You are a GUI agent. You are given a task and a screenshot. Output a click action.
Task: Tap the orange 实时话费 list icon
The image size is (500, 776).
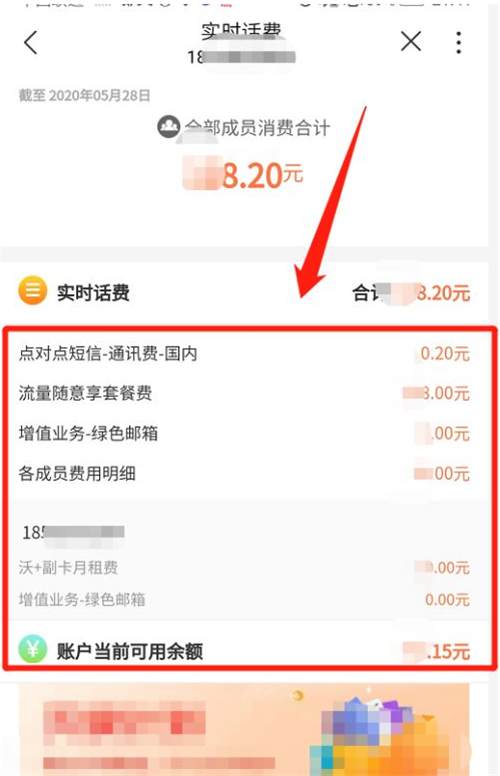pyautogui.click(x=33, y=291)
